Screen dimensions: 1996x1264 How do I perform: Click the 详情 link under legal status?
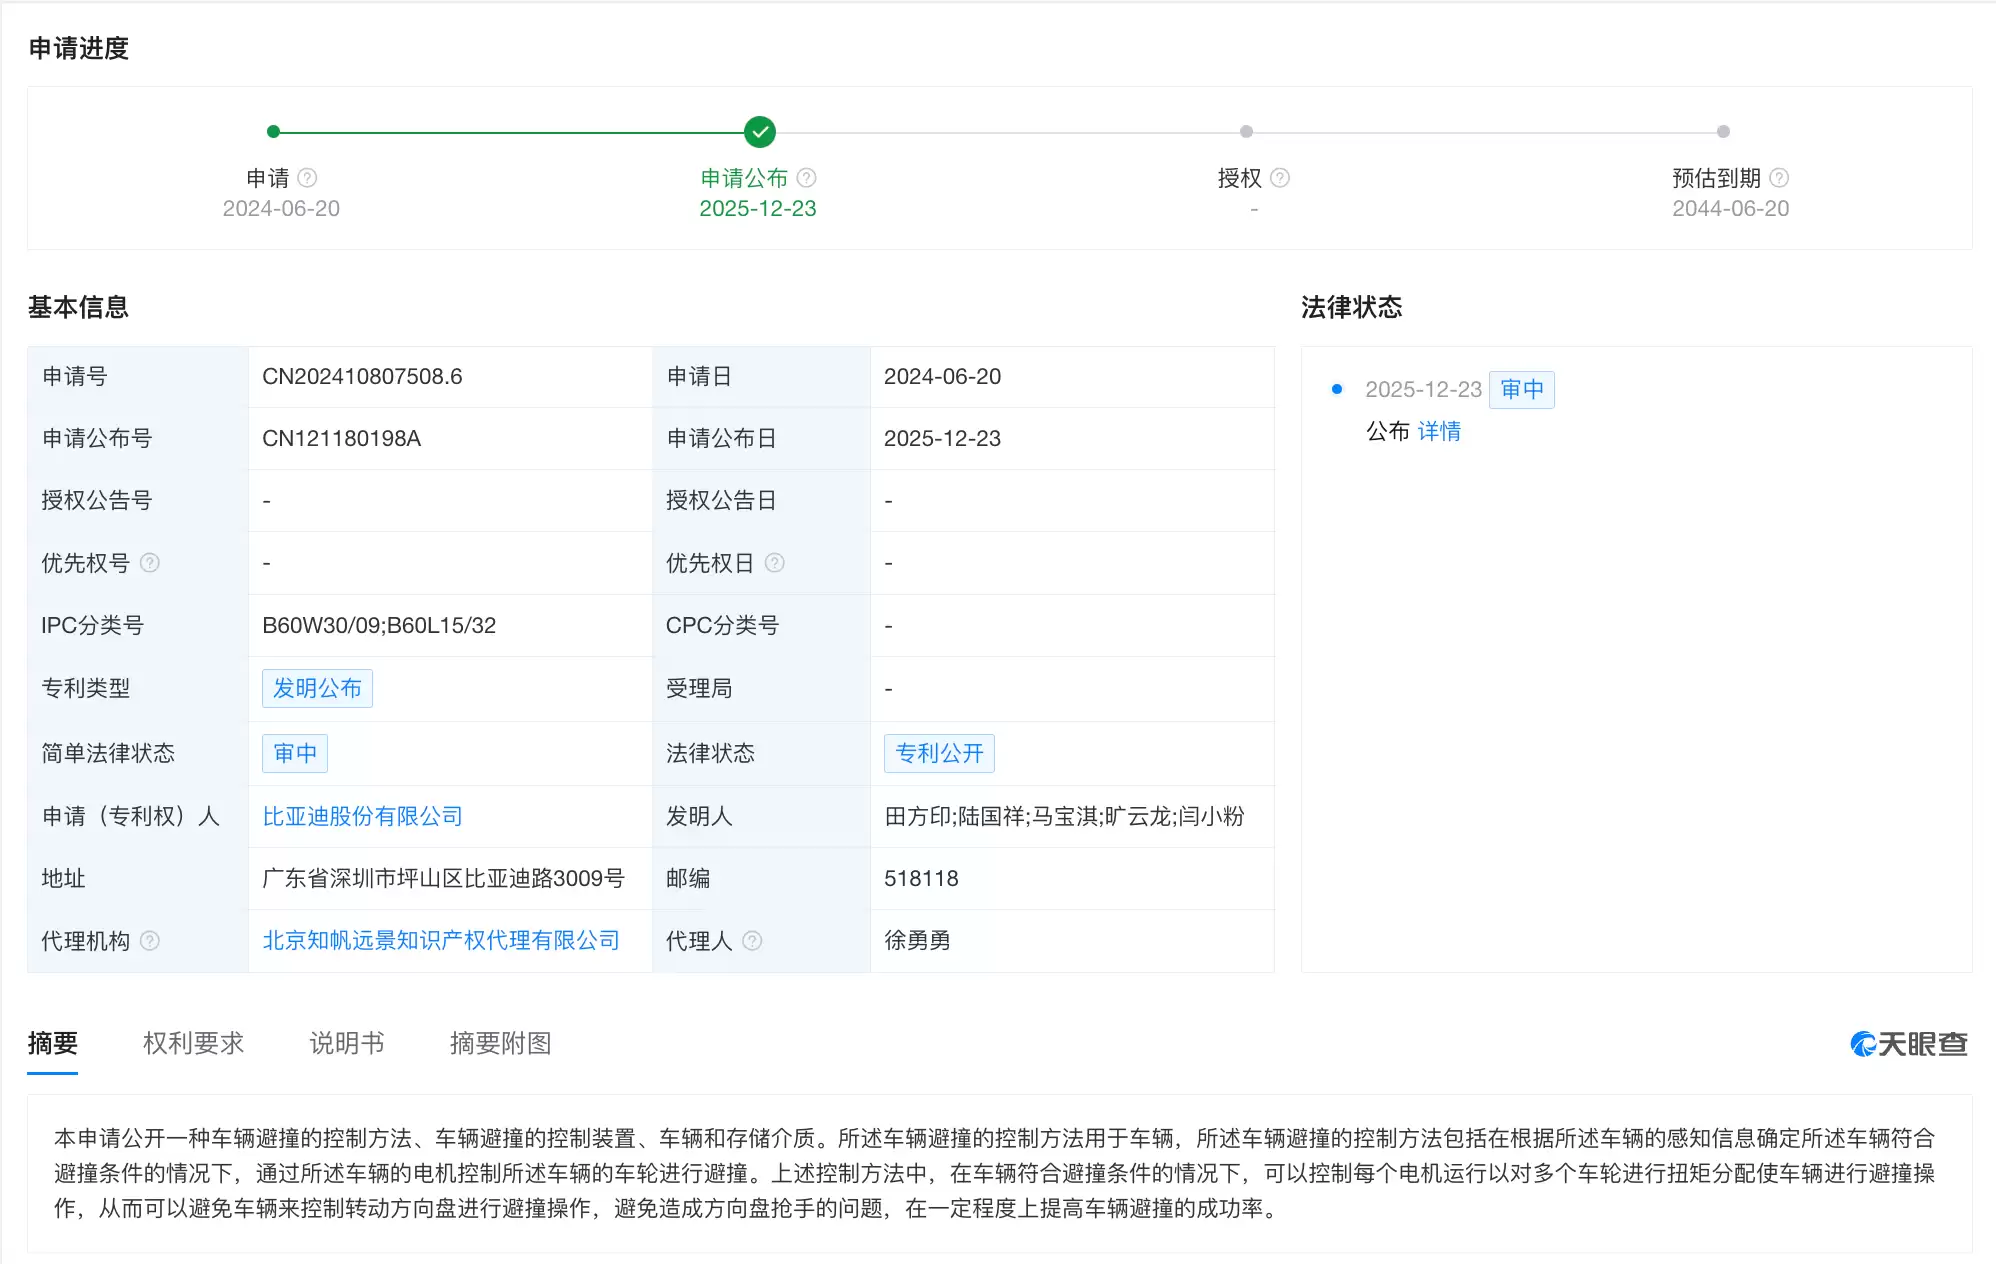click(x=1440, y=431)
